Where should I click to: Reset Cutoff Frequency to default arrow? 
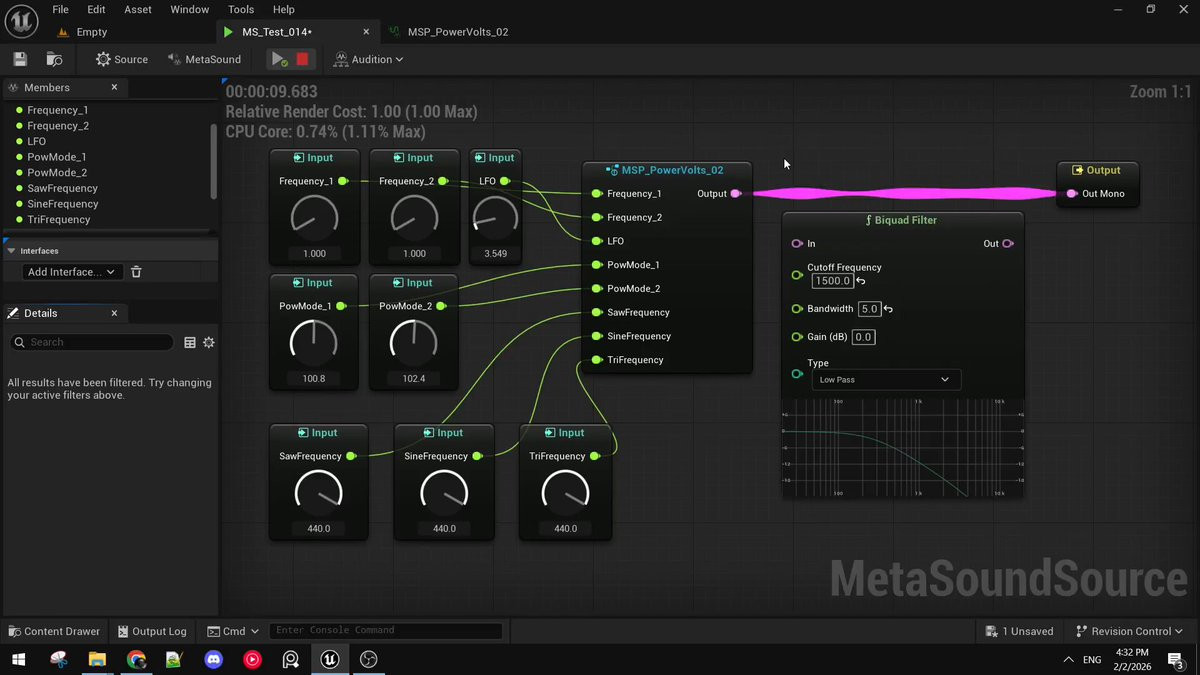(861, 281)
